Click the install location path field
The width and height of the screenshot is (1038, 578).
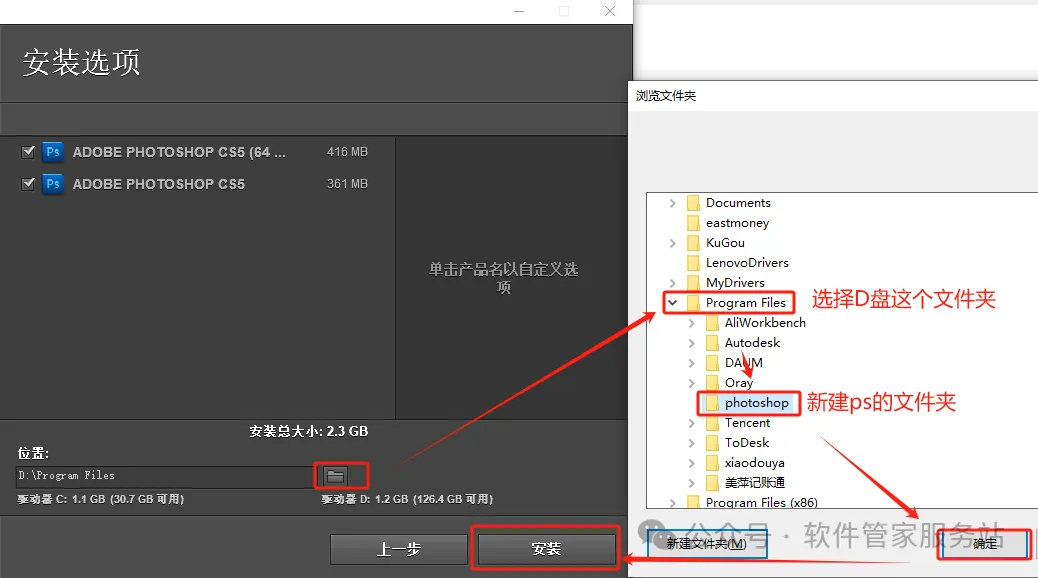(164, 476)
